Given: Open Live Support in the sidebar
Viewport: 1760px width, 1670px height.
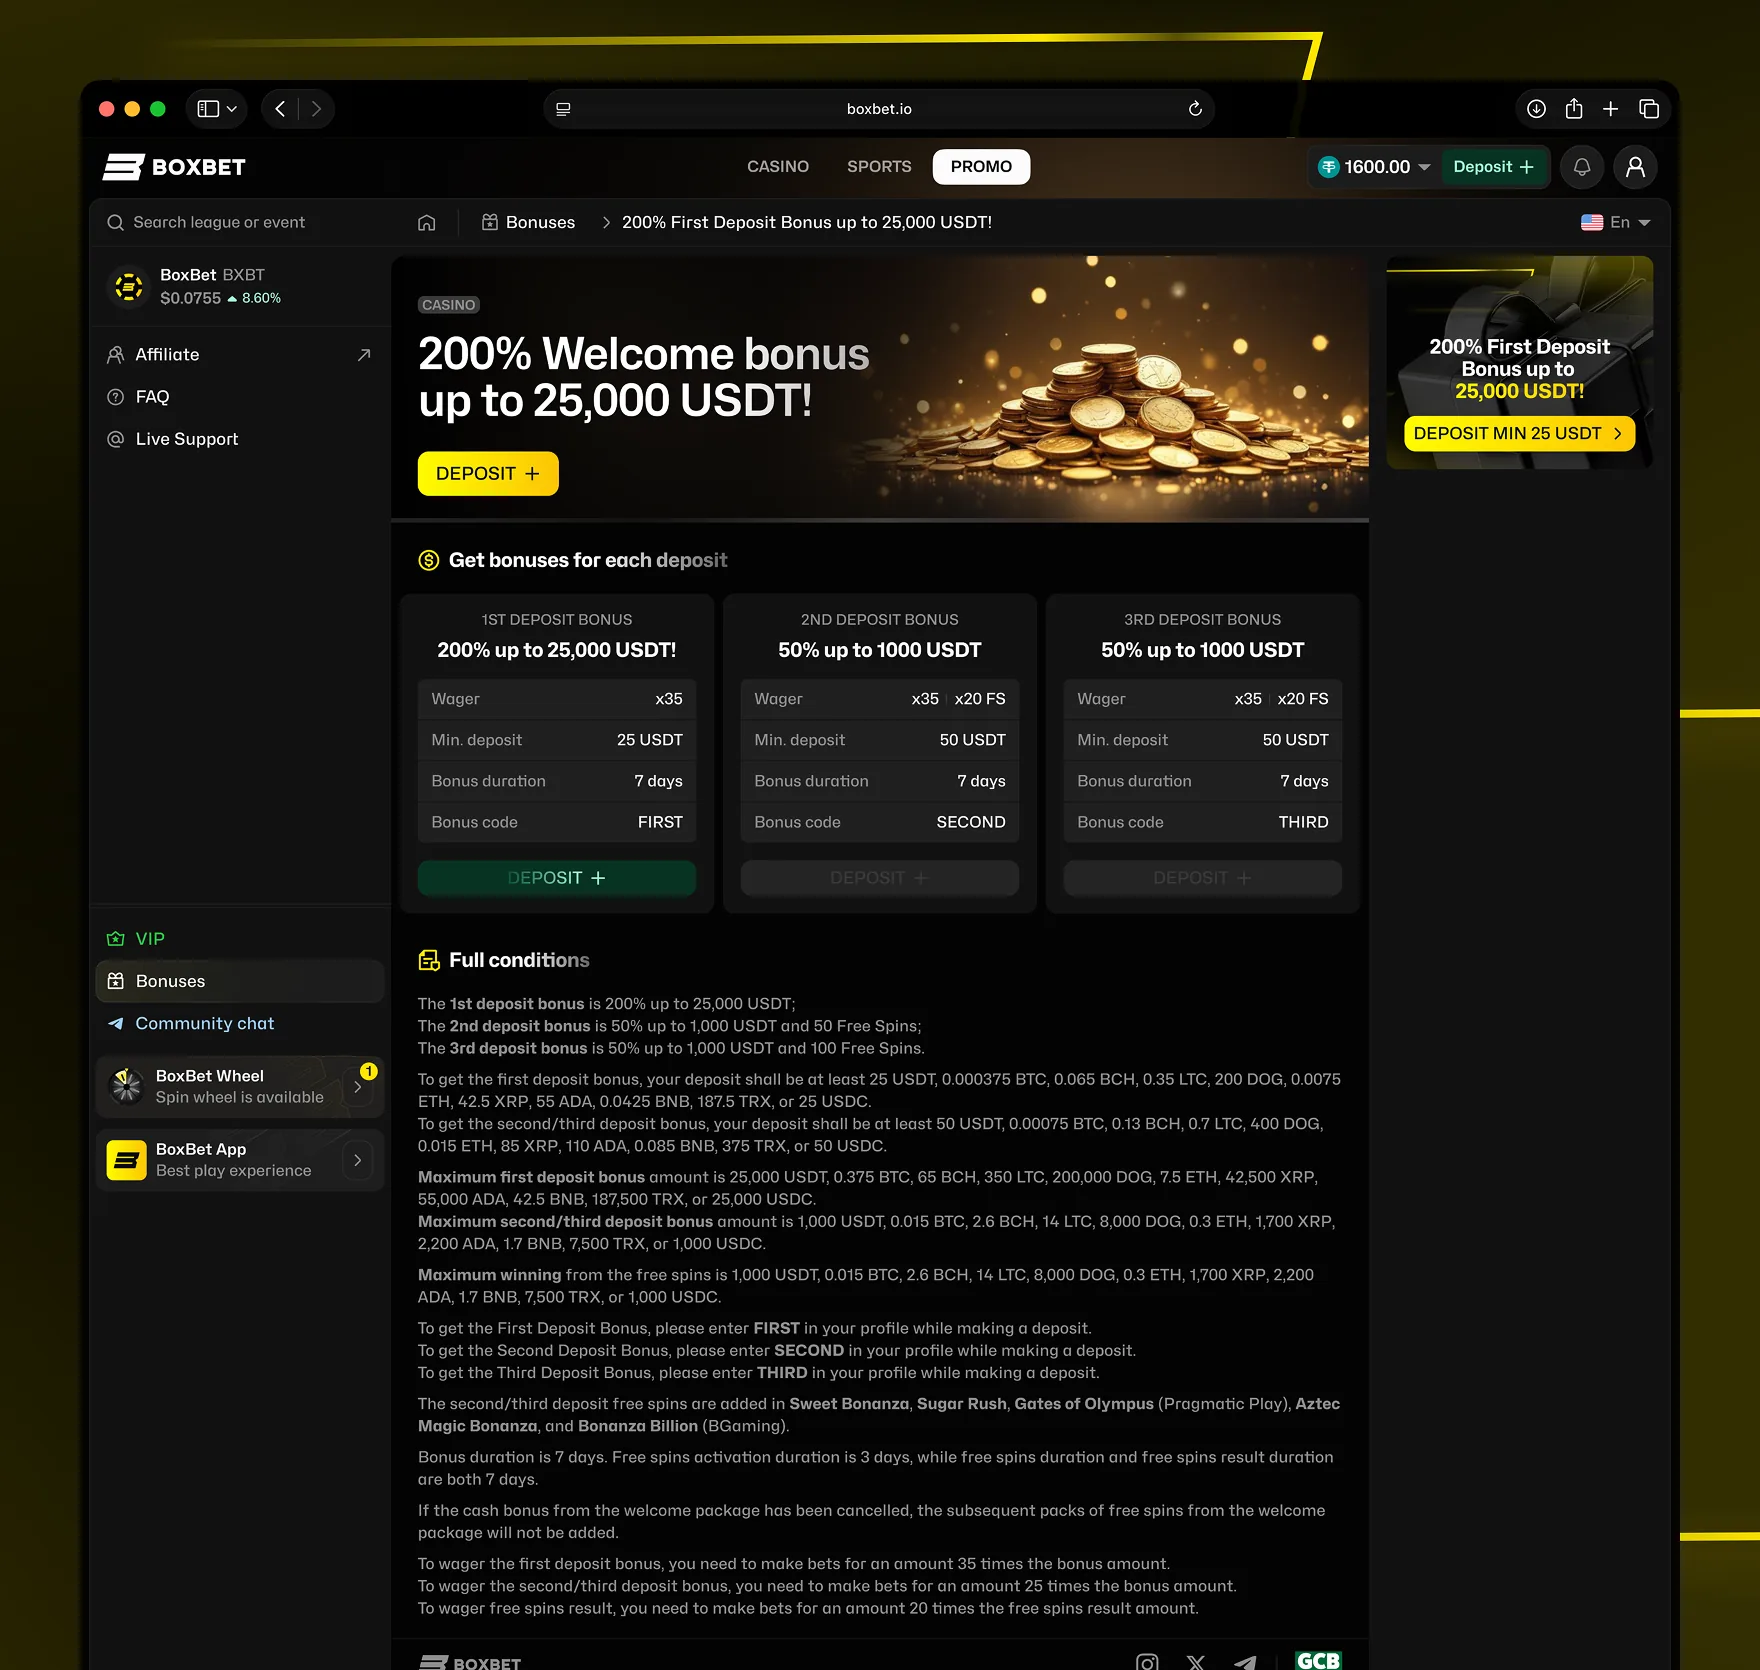Looking at the screenshot, I should (x=240, y=439).
